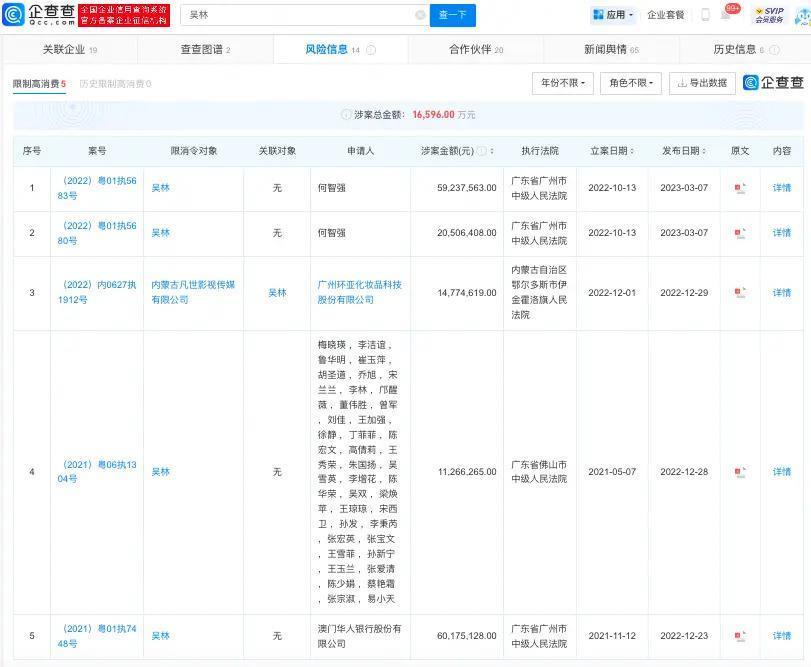
Task: Open 详情 for the first case
Action: click(783, 188)
